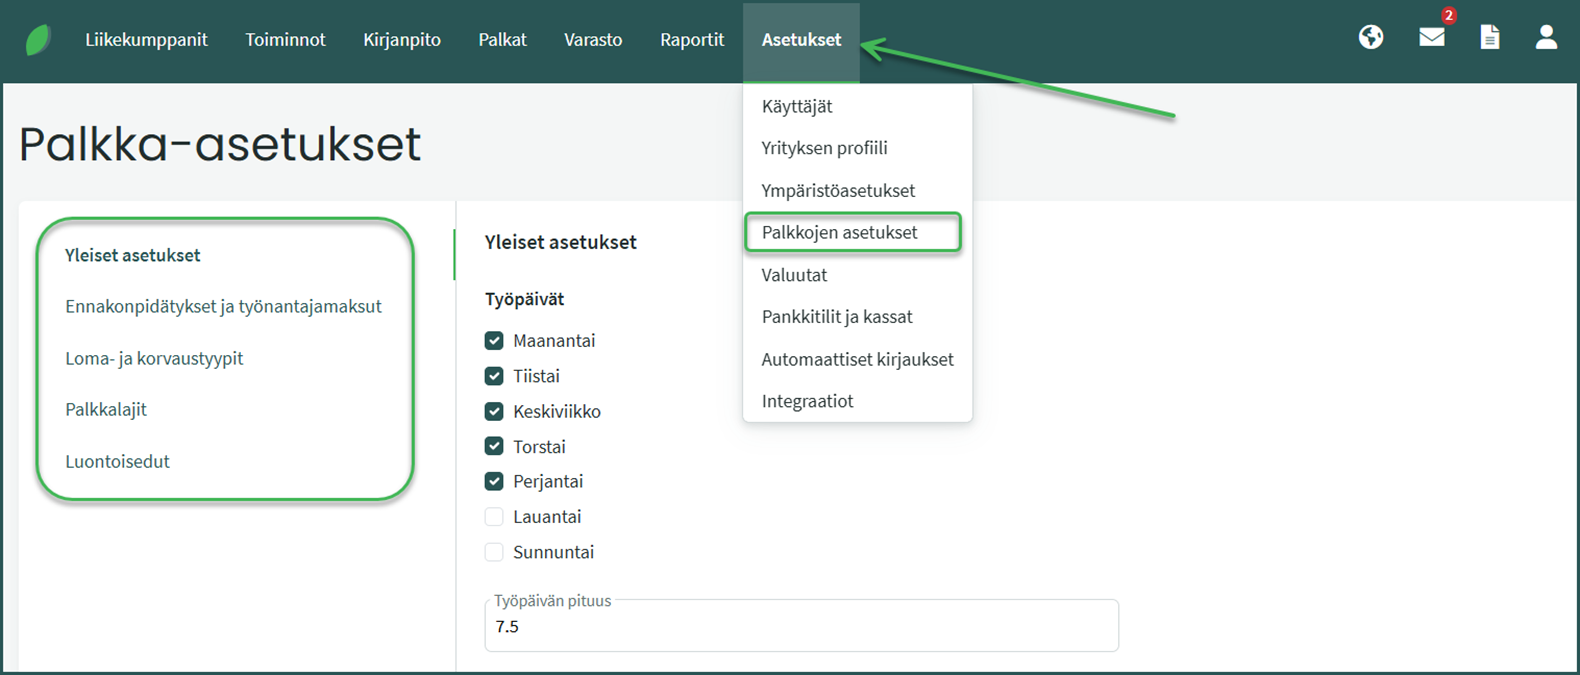Open the Kirjanpito menu
Image resolution: width=1580 pixels, height=675 pixels.
(402, 40)
